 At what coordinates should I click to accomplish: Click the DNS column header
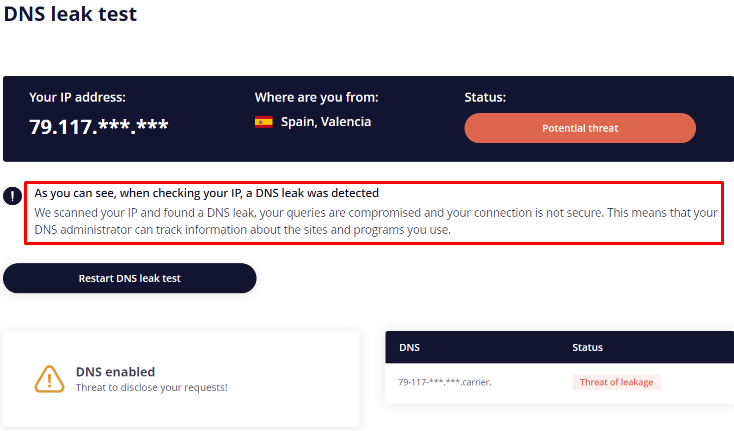(x=409, y=347)
